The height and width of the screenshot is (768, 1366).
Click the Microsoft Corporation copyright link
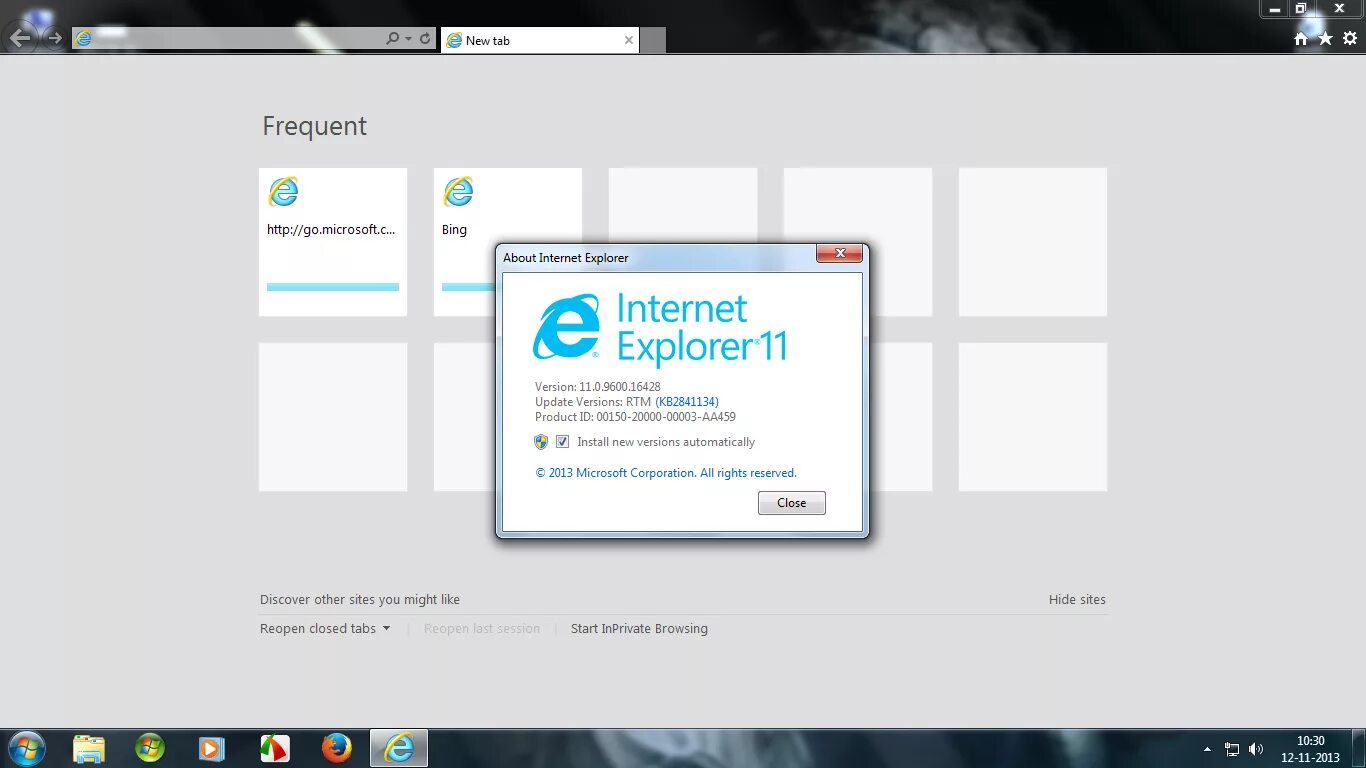(x=666, y=473)
